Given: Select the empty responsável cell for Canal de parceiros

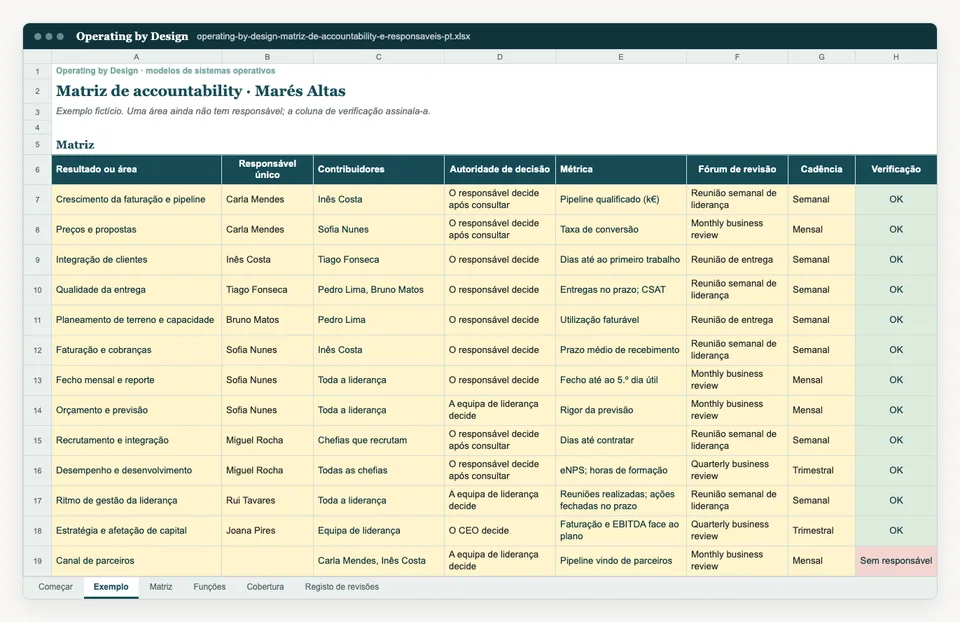Looking at the screenshot, I should click(x=268, y=561).
